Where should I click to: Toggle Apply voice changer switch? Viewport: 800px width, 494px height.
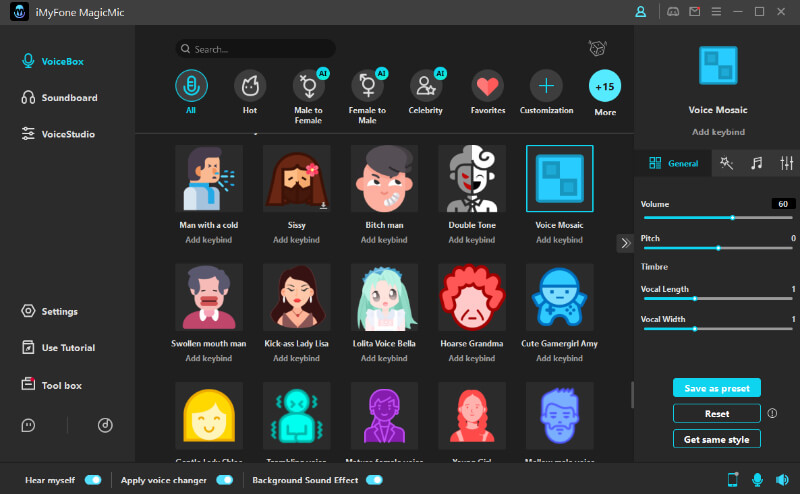(224, 480)
